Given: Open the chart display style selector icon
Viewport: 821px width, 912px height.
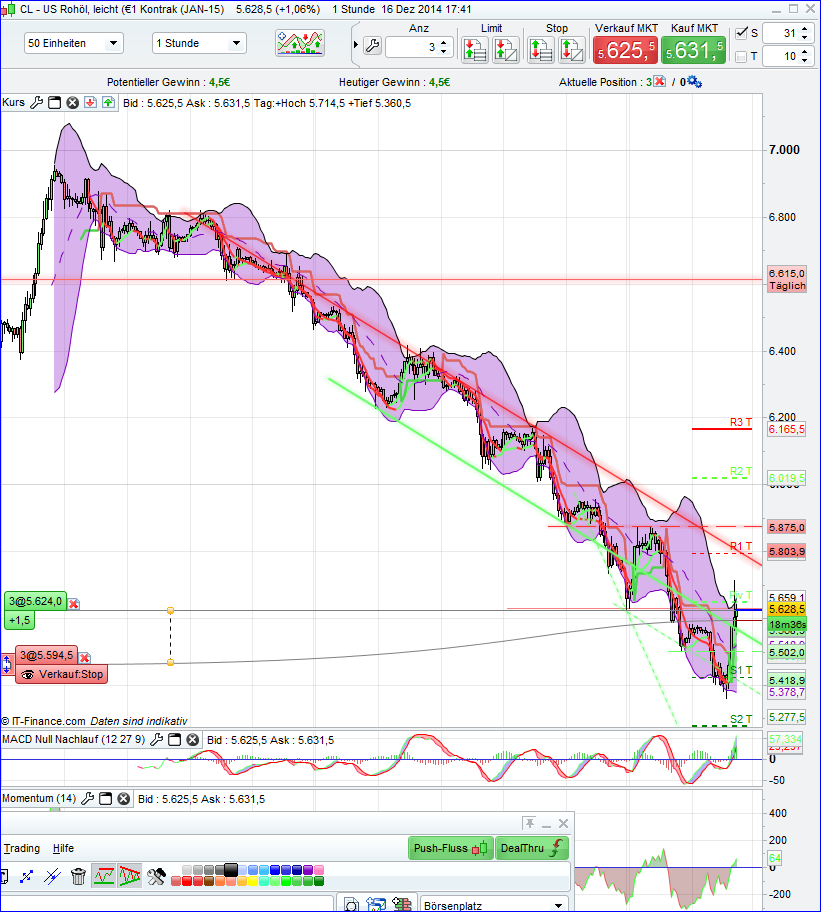Looking at the screenshot, I should click(299, 43).
